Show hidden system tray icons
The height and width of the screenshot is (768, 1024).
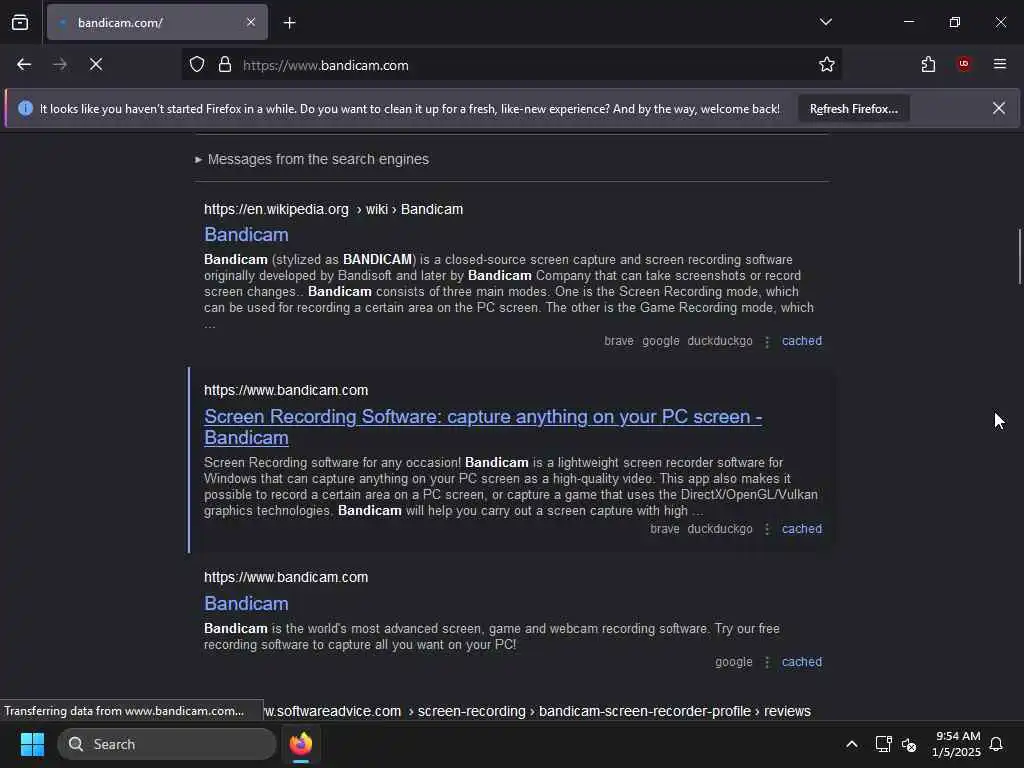click(852, 744)
